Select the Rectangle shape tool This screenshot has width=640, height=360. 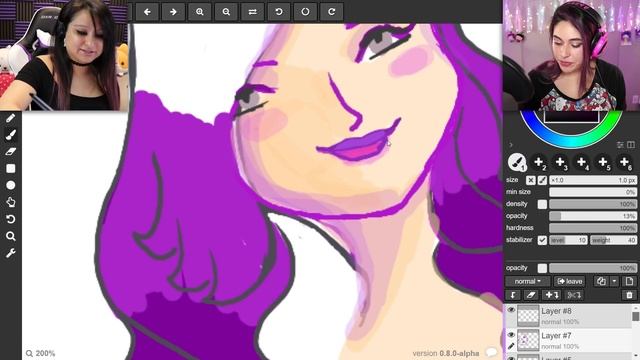(x=11, y=169)
